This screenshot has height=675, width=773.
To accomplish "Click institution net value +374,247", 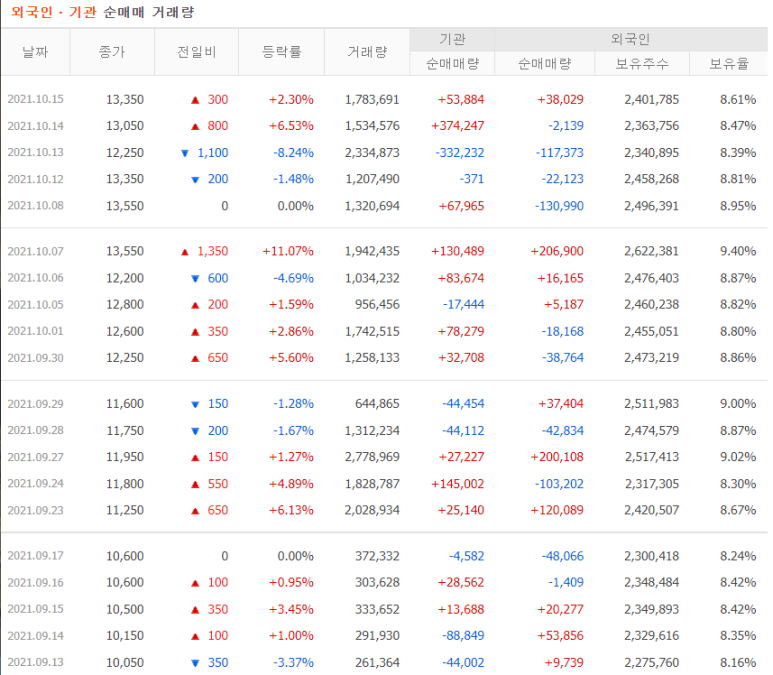I will tap(457, 126).
